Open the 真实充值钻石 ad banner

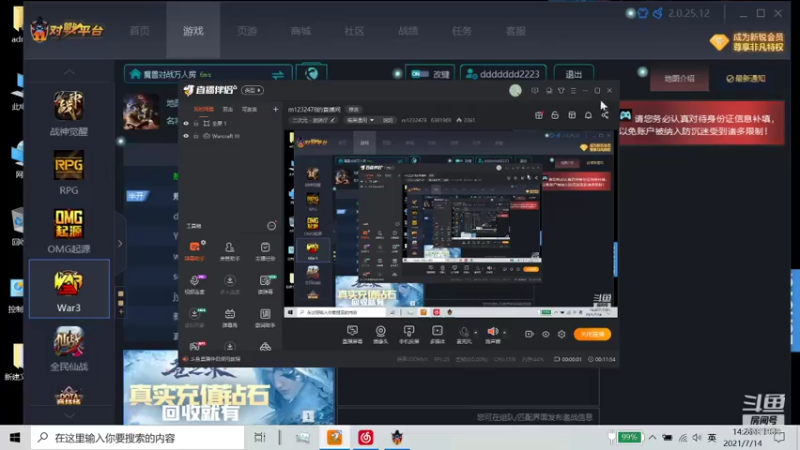pos(229,387)
